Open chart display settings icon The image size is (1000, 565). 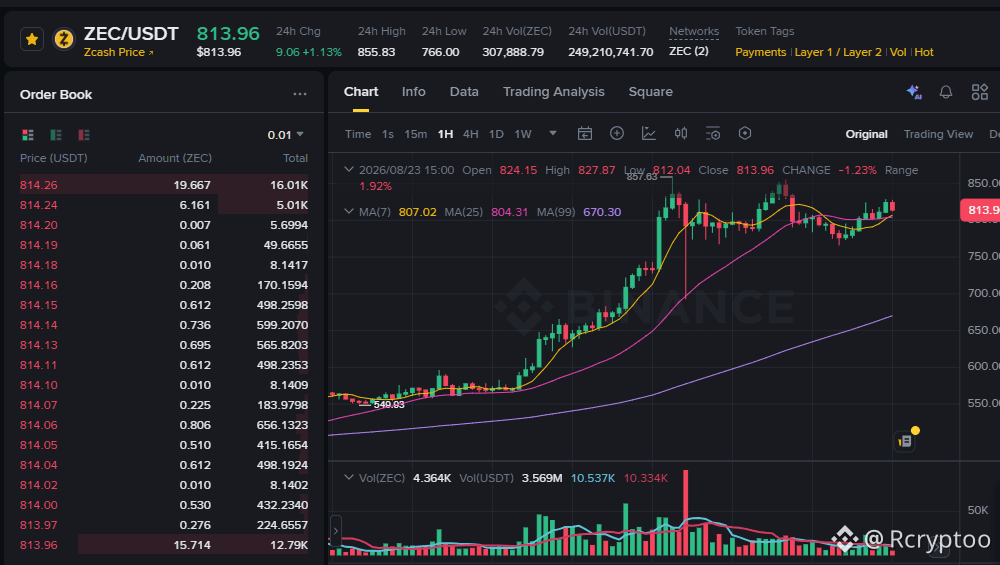click(x=713, y=133)
